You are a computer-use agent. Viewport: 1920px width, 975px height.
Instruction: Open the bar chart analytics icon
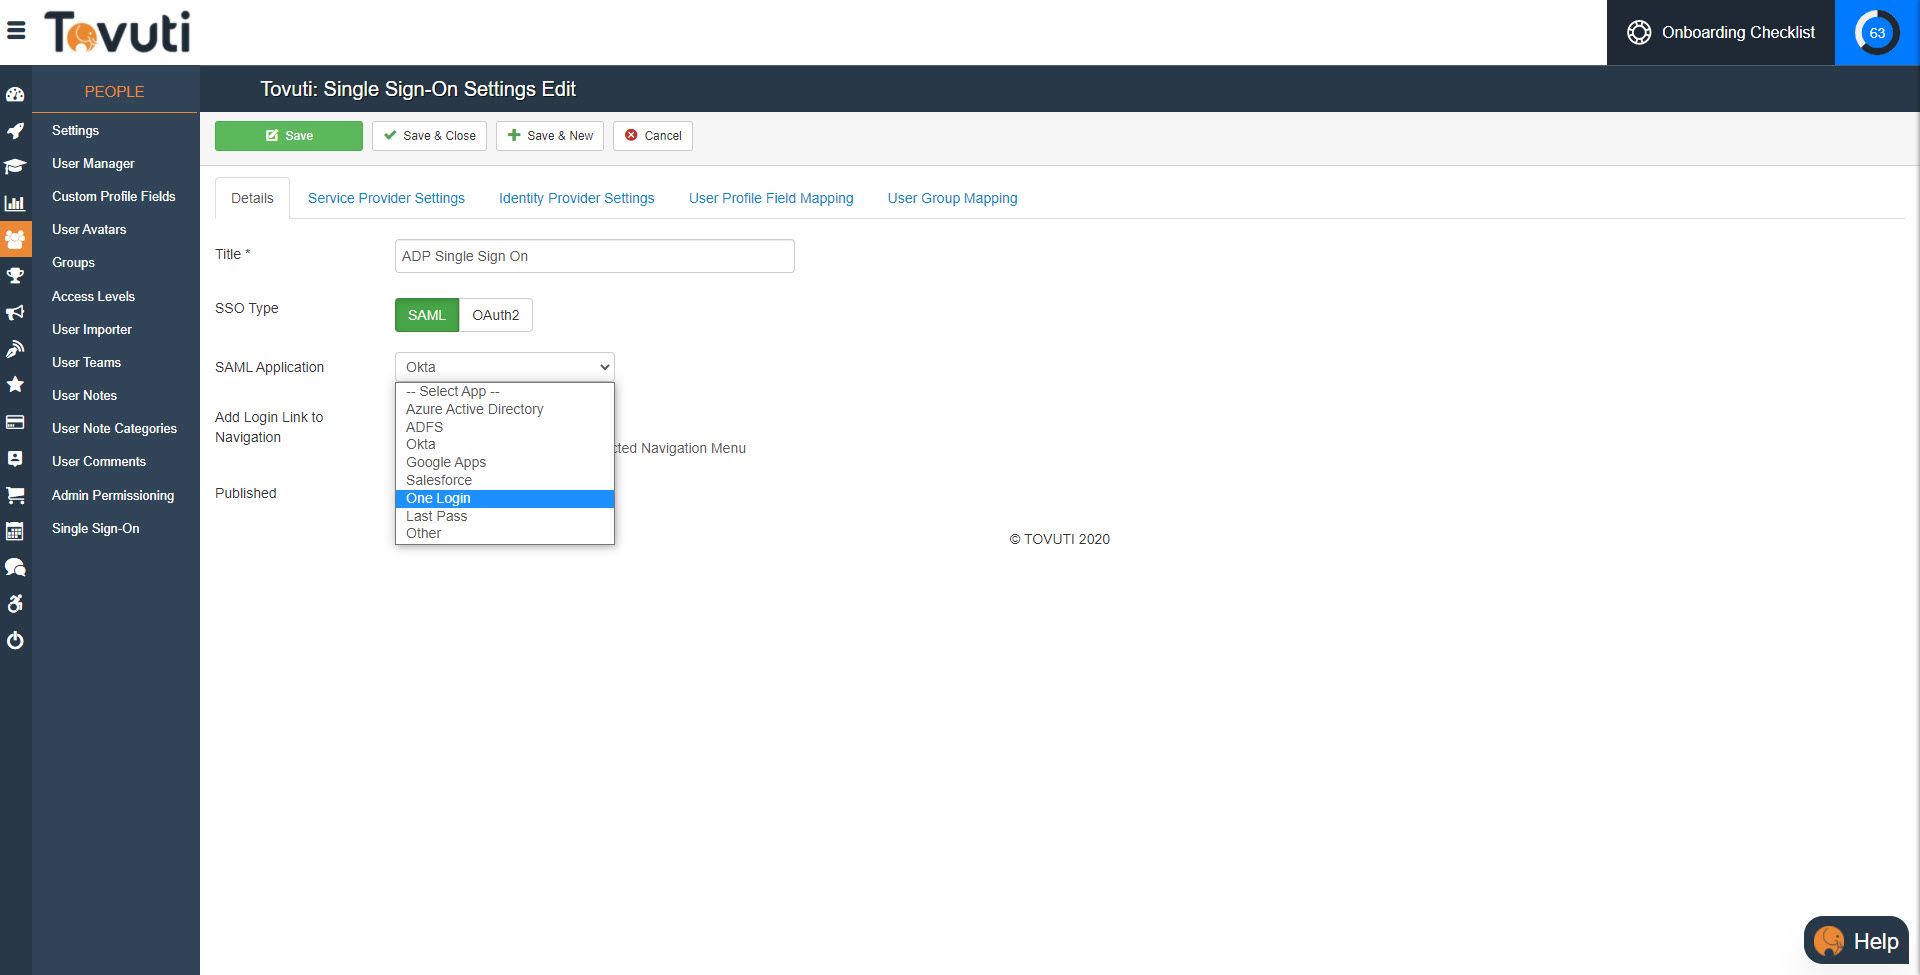point(15,203)
